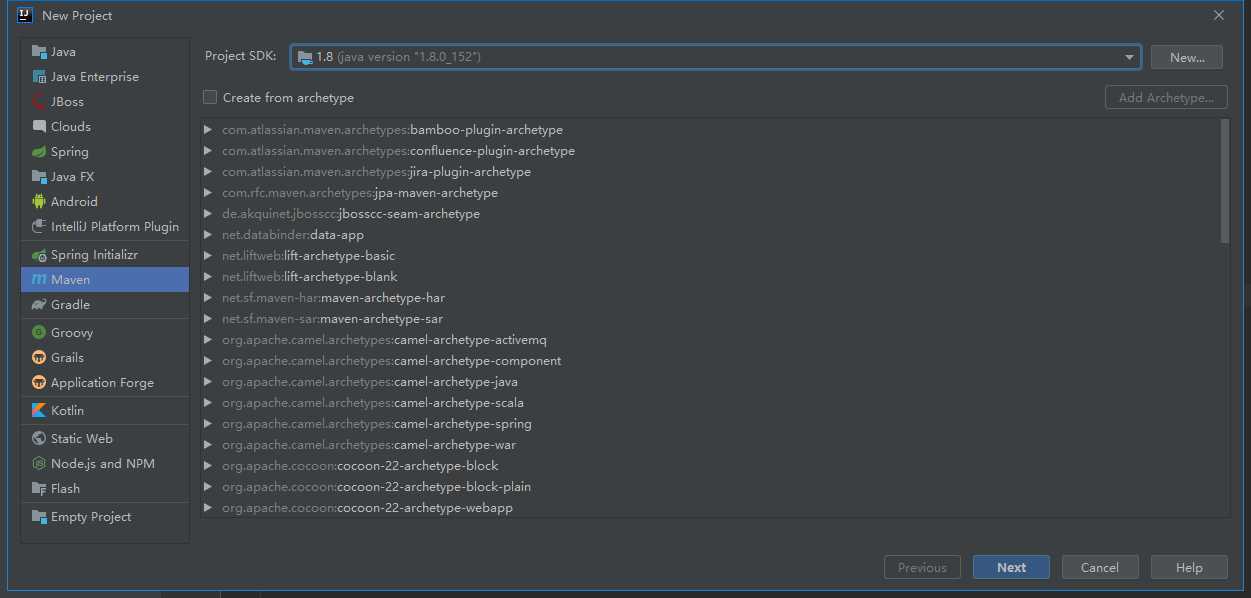The height and width of the screenshot is (598, 1251).
Task: Select camel-archetype-component row
Action: 710,361
